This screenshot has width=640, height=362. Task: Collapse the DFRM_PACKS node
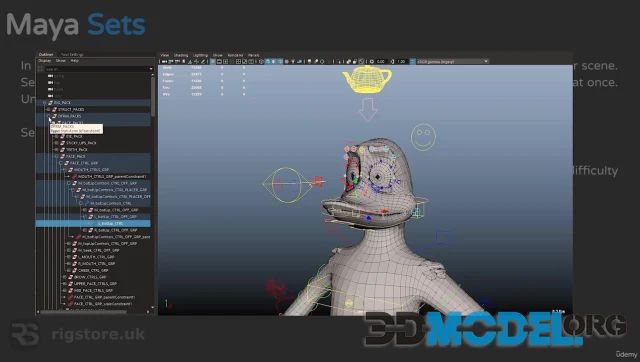(x=49, y=116)
